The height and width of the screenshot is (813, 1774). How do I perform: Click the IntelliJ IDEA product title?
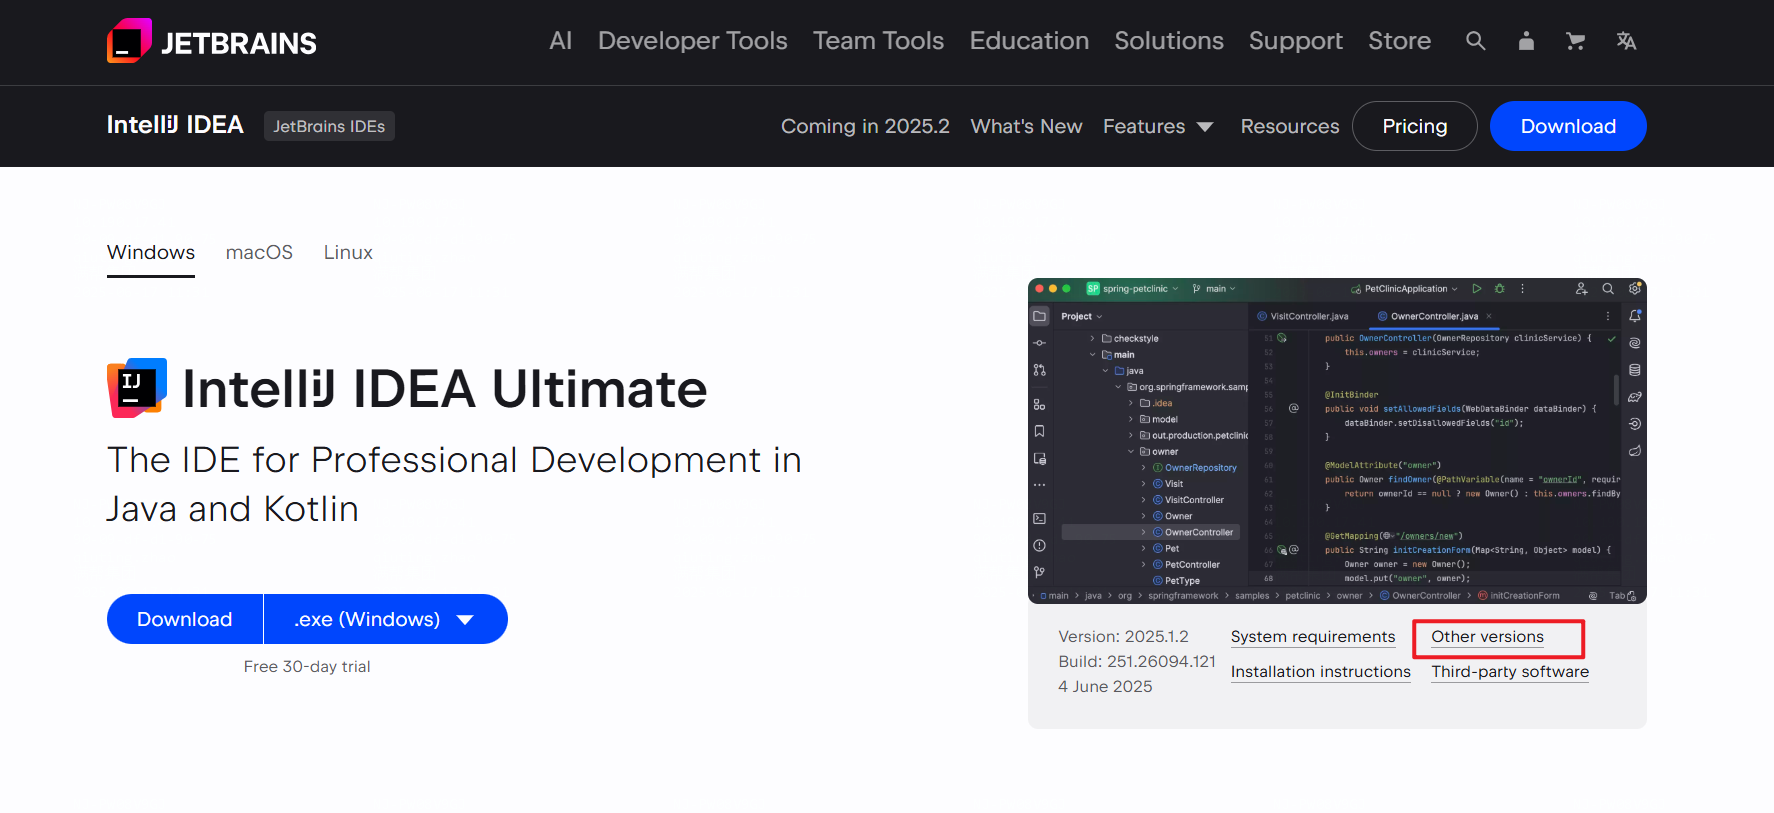click(x=175, y=125)
